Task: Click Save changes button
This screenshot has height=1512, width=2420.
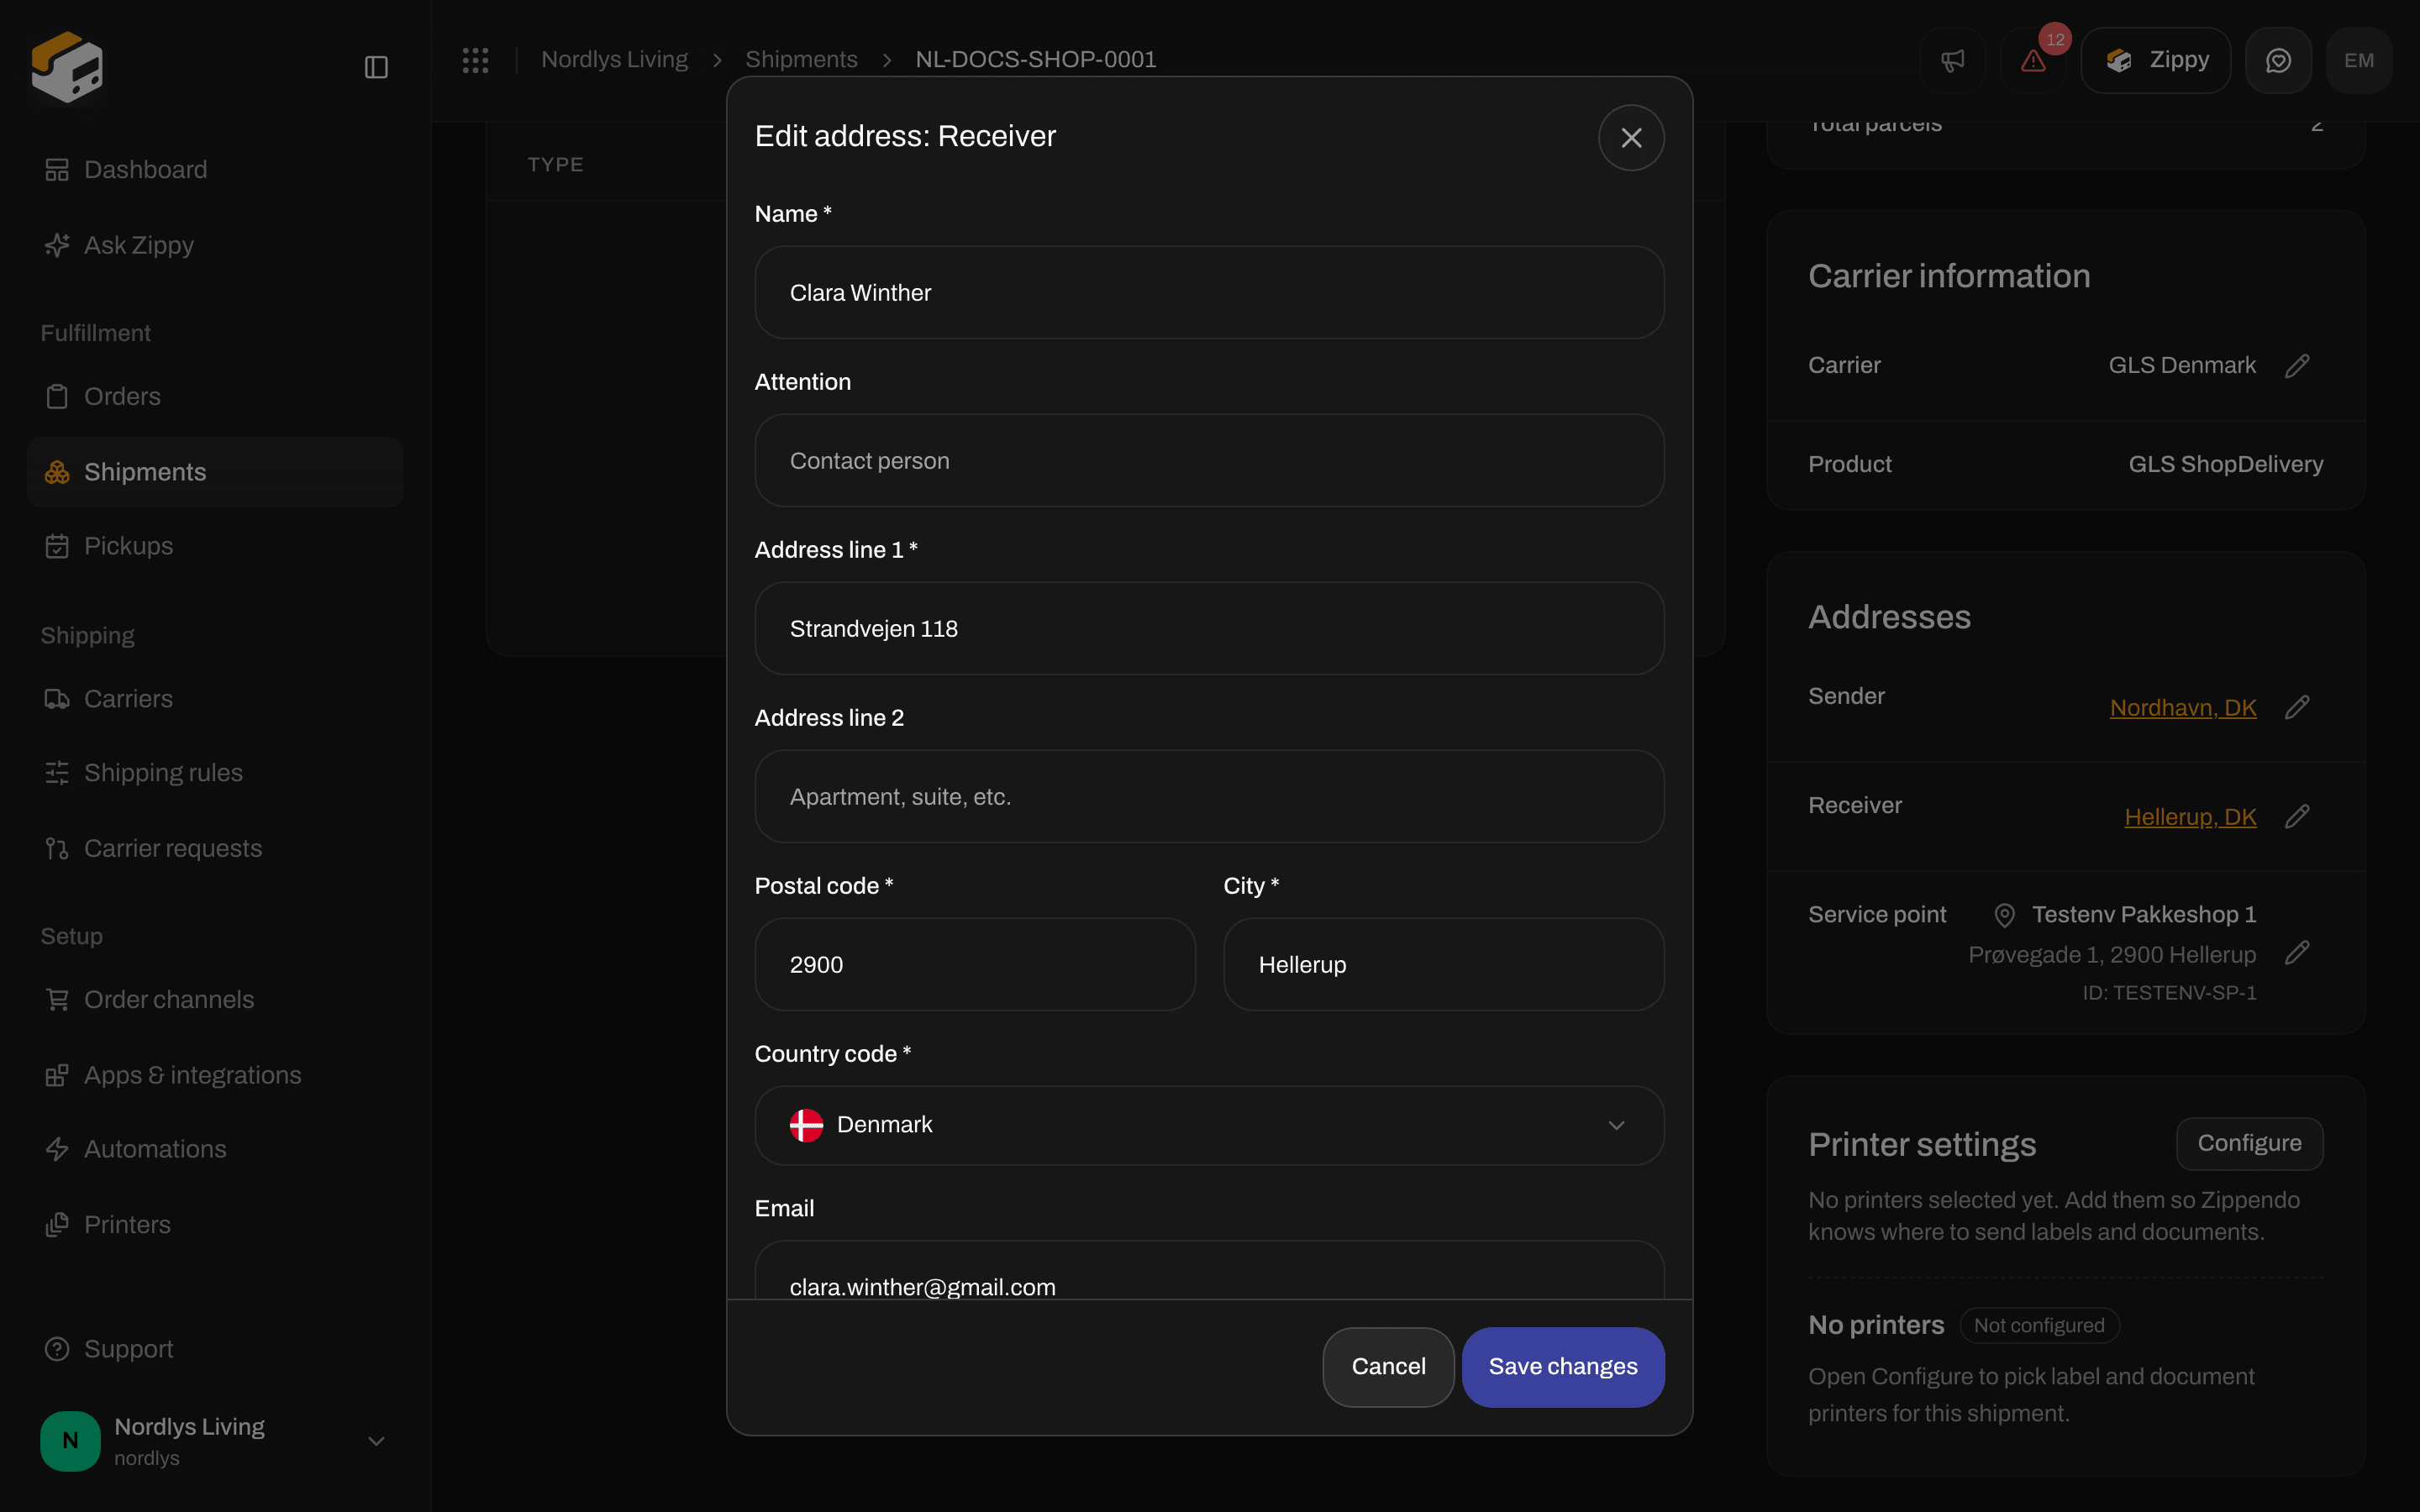Action: [1563, 1367]
